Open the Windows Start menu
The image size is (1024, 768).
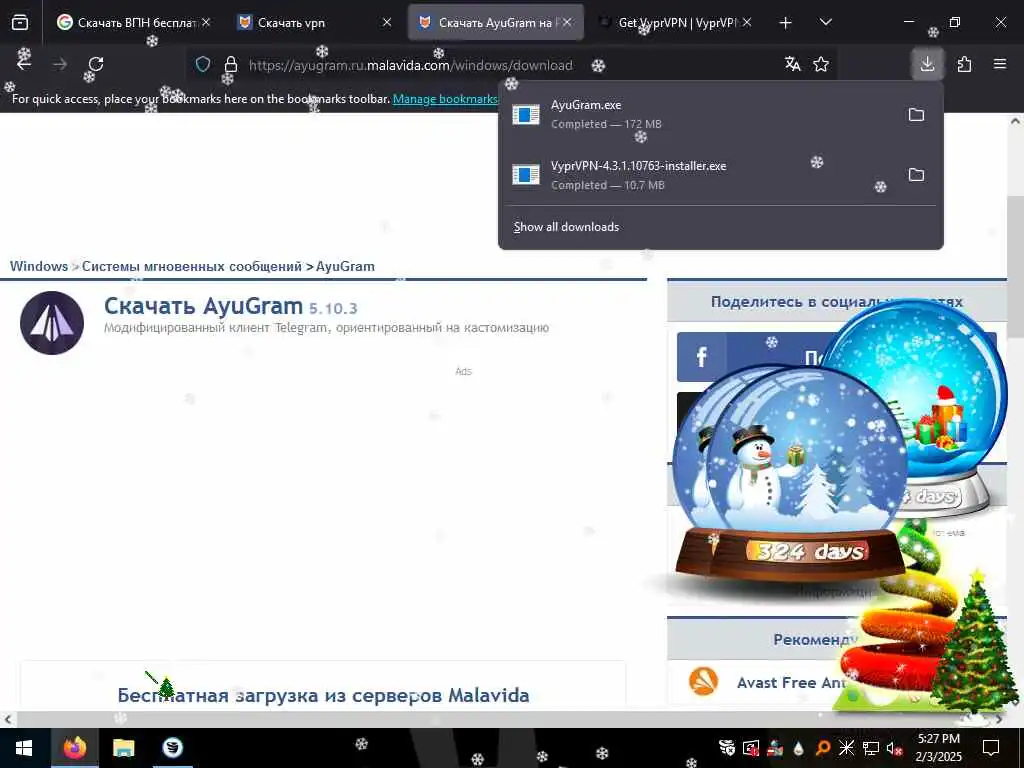(24, 748)
